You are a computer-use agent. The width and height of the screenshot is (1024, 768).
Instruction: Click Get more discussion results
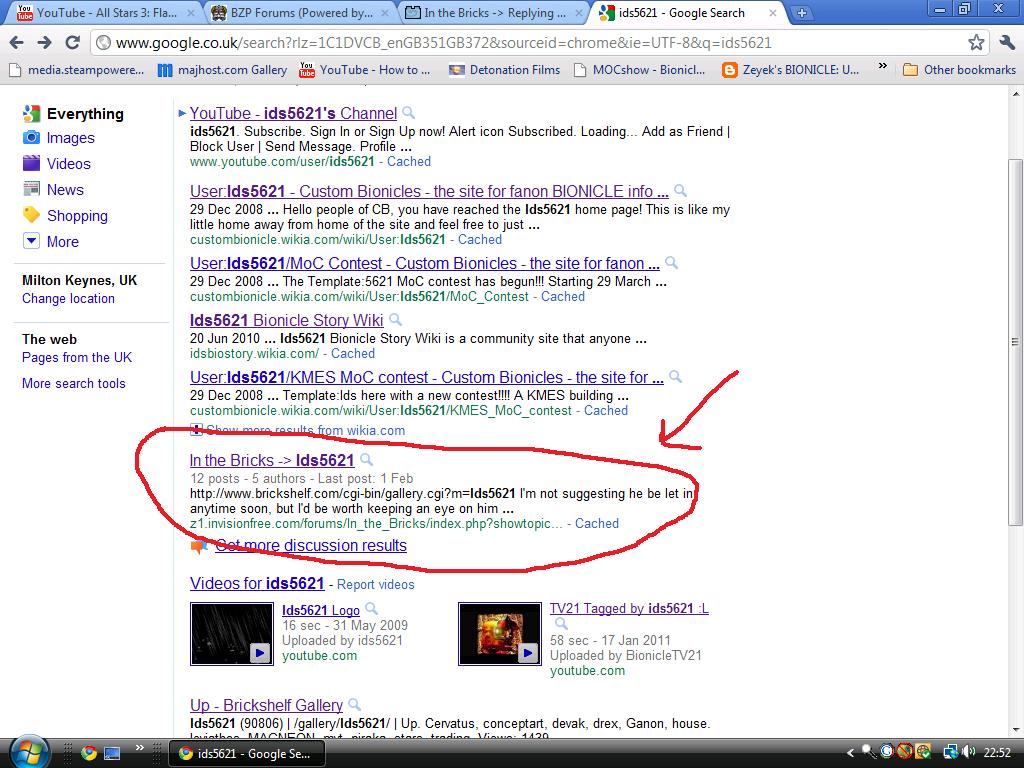coord(311,545)
